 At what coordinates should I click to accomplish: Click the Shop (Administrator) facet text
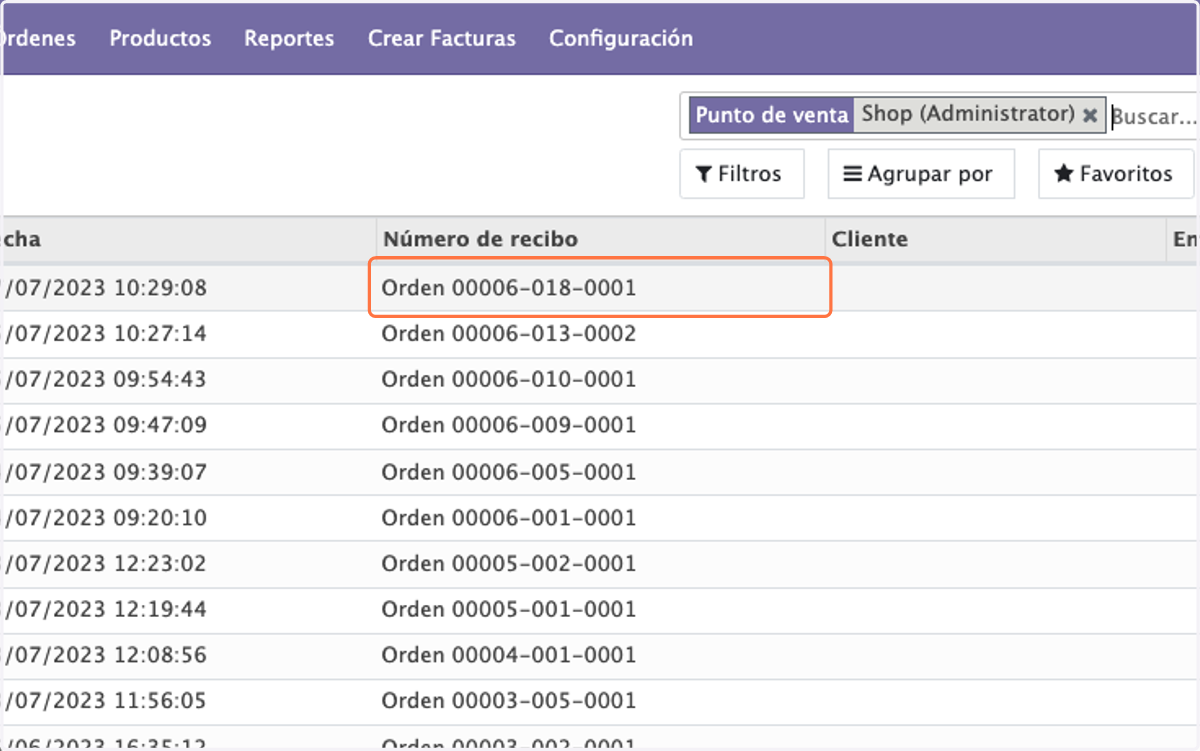968,114
